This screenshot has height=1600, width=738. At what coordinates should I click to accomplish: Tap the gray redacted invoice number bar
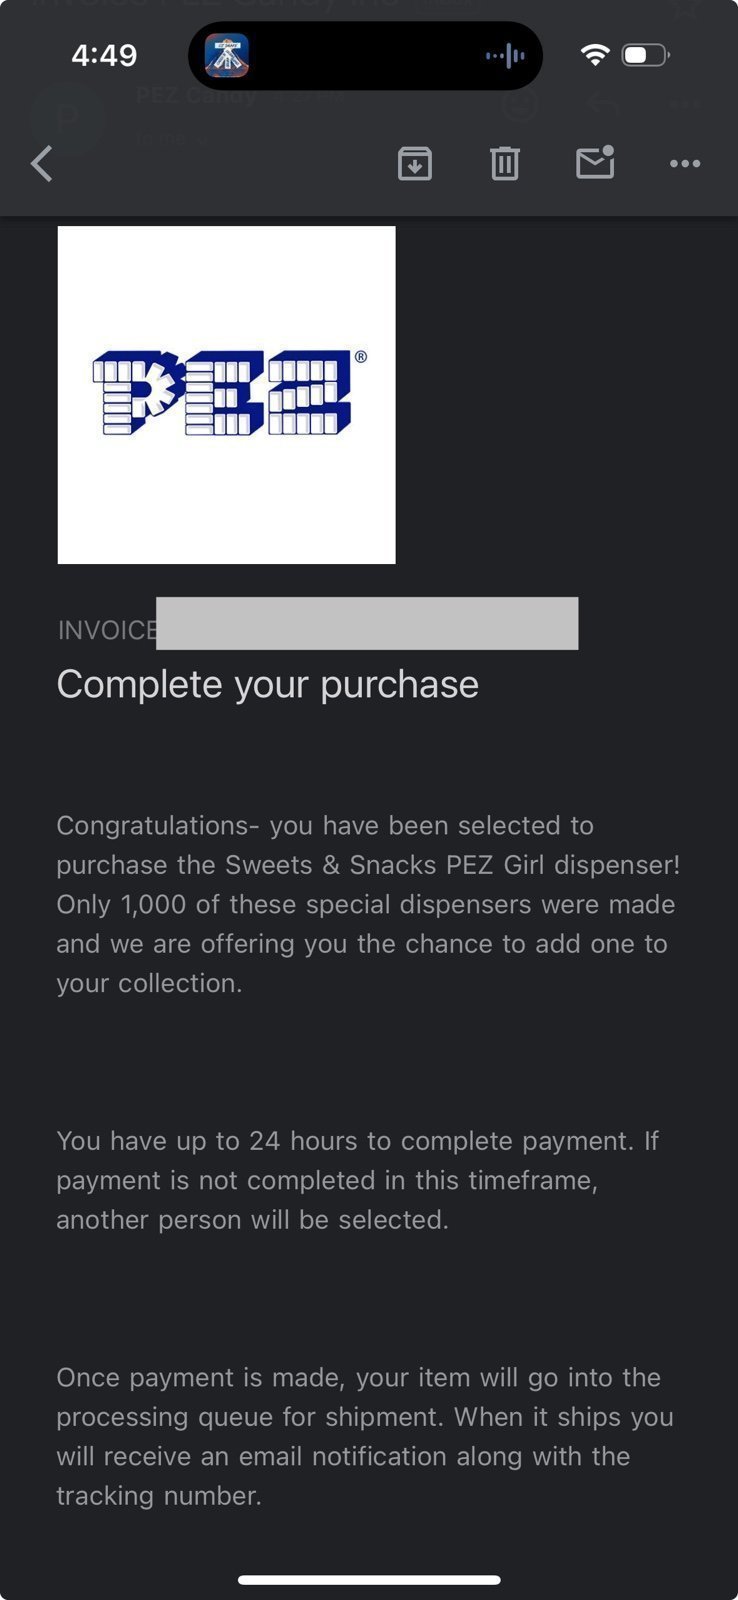pyautogui.click(x=367, y=623)
